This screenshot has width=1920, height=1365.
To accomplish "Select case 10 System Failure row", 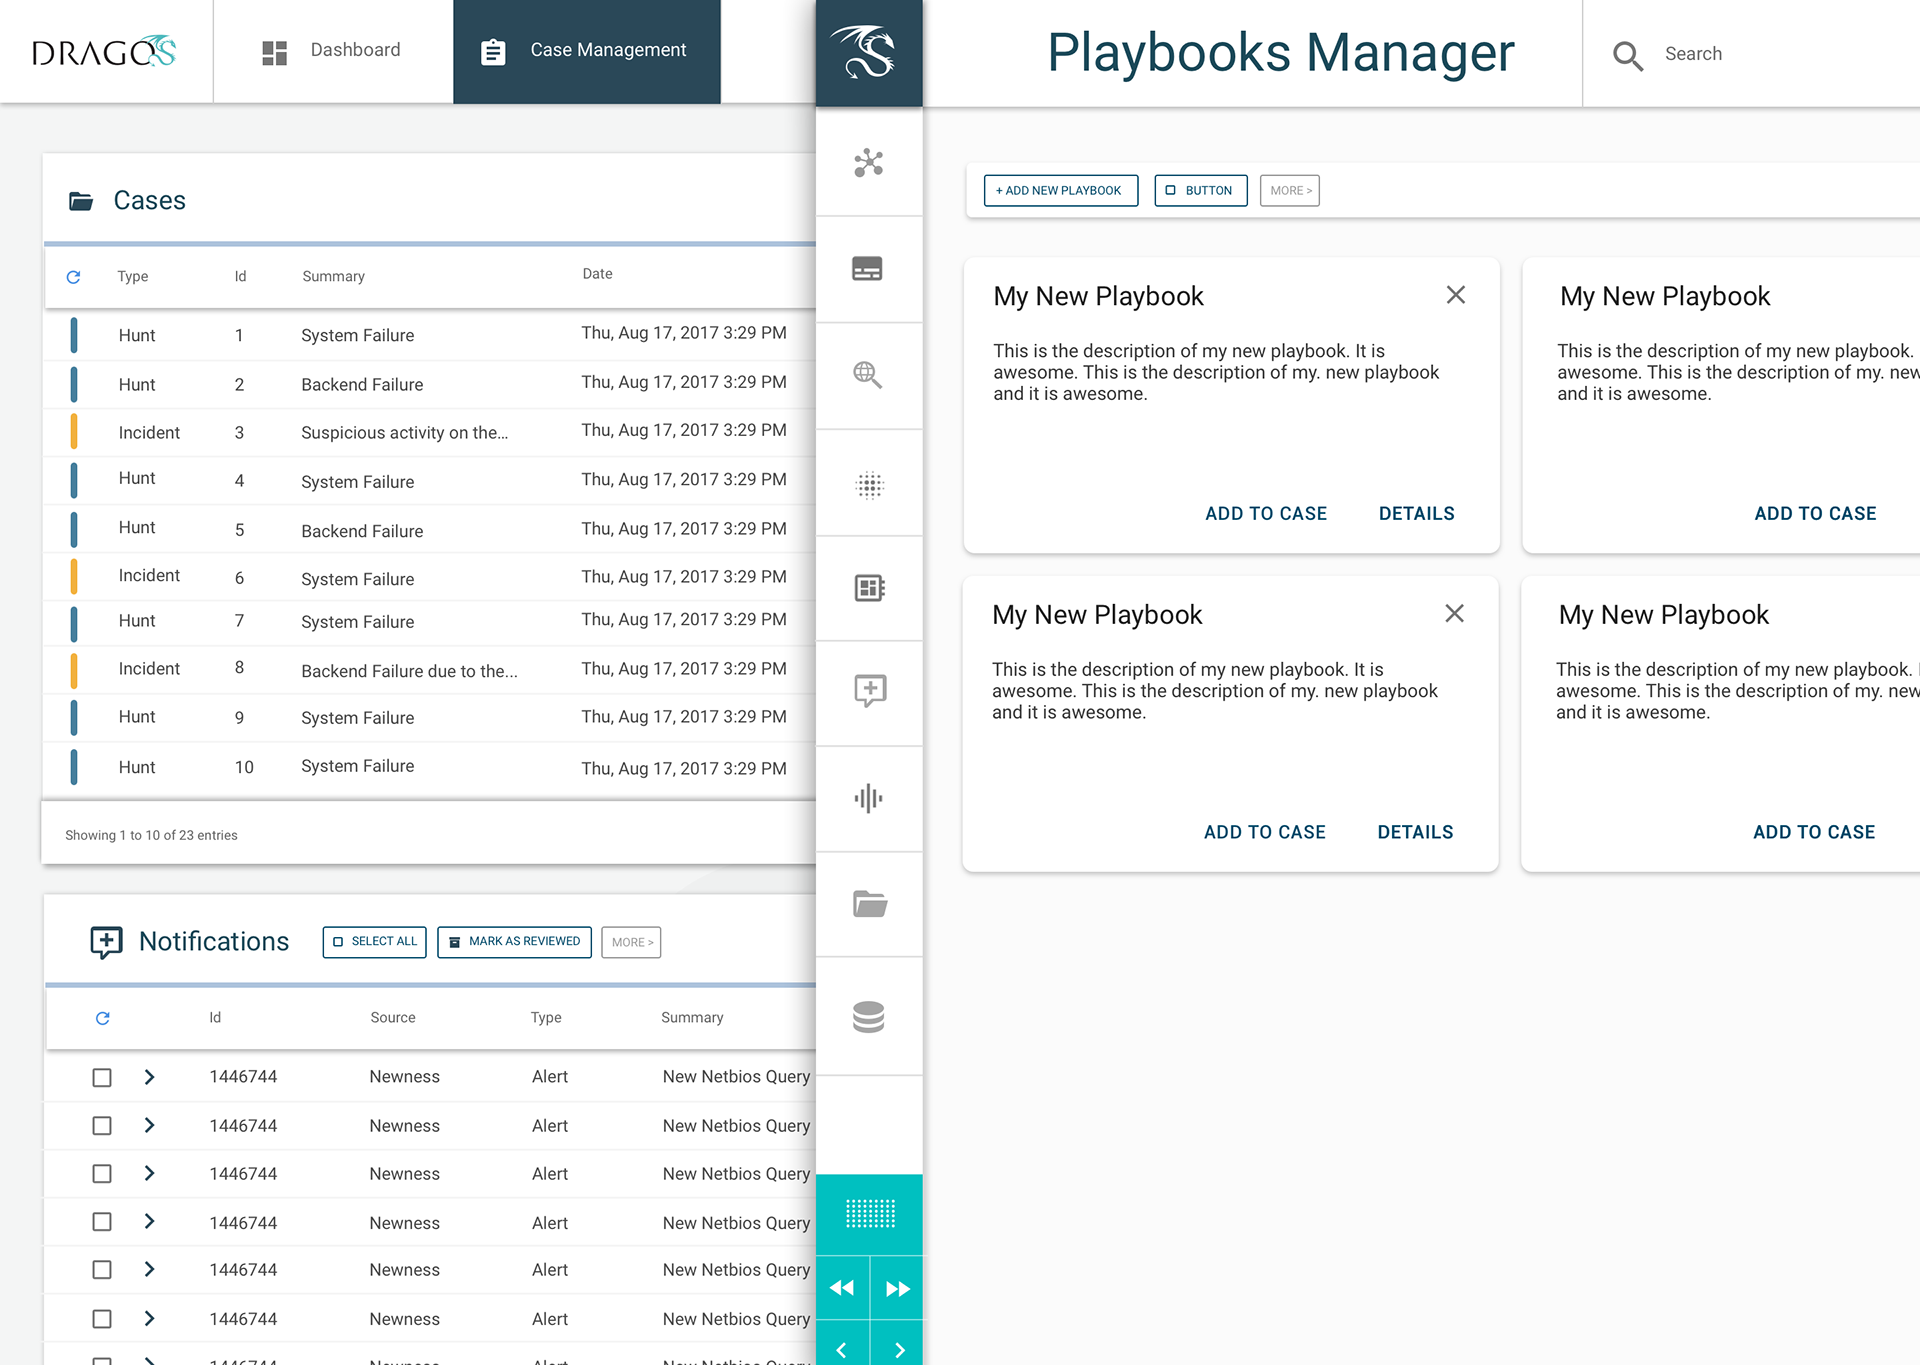I will click(430, 767).
